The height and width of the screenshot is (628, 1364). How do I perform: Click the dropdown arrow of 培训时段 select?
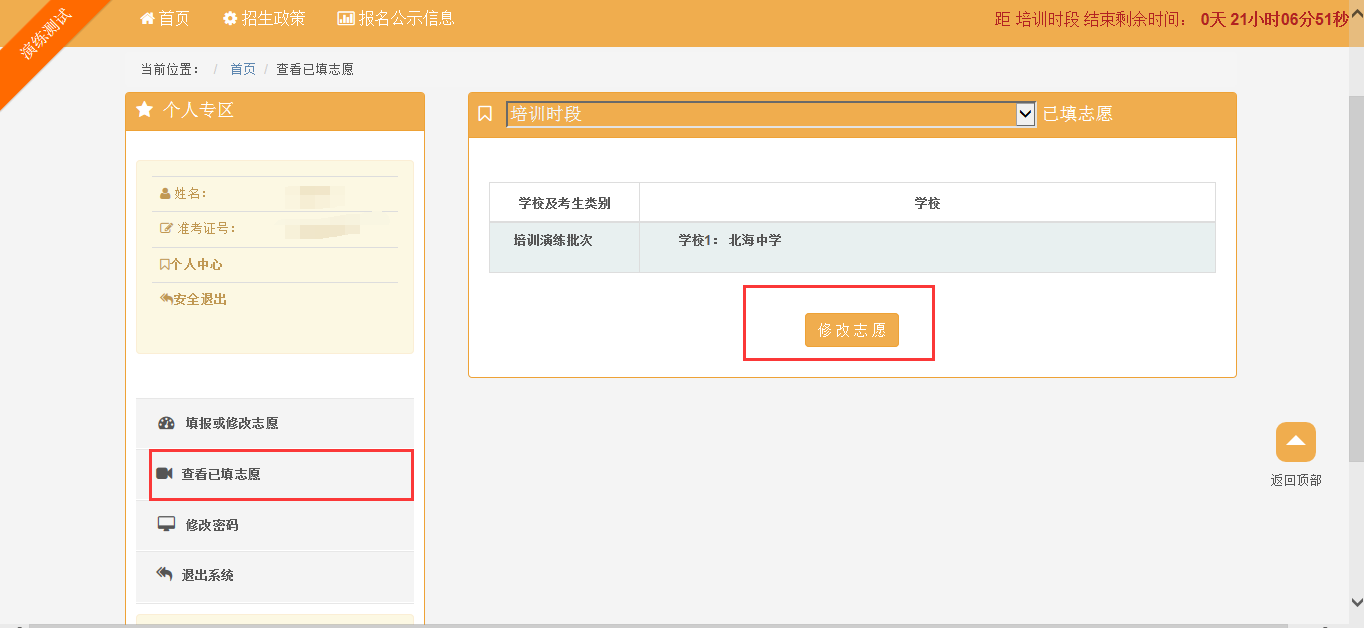[1025, 114]
